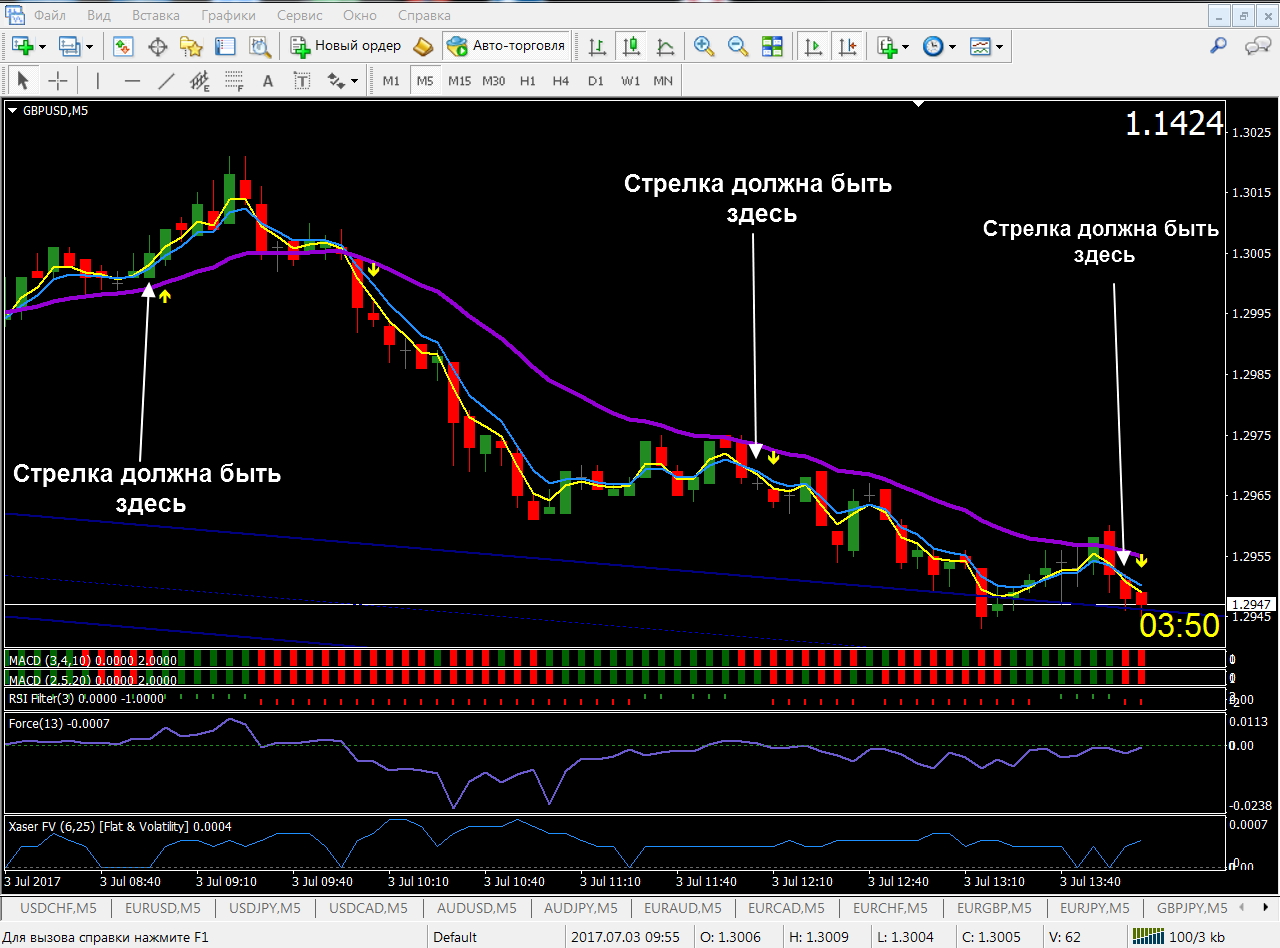Select the Fibonacci retracement tool
Image resolution: width=1280 pixels, height=948 pixels.
pos(234,81)
